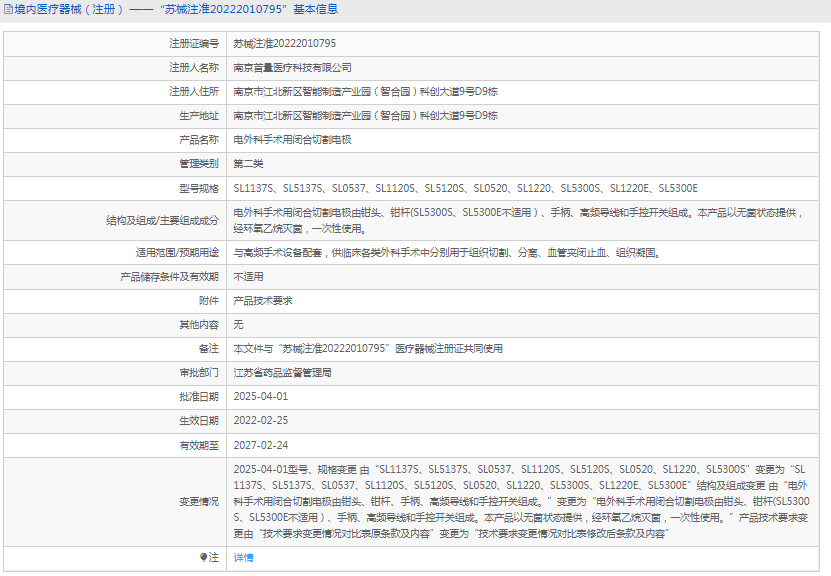Click the 生产地址 address value
831x576 pixels.
[366, 116]
